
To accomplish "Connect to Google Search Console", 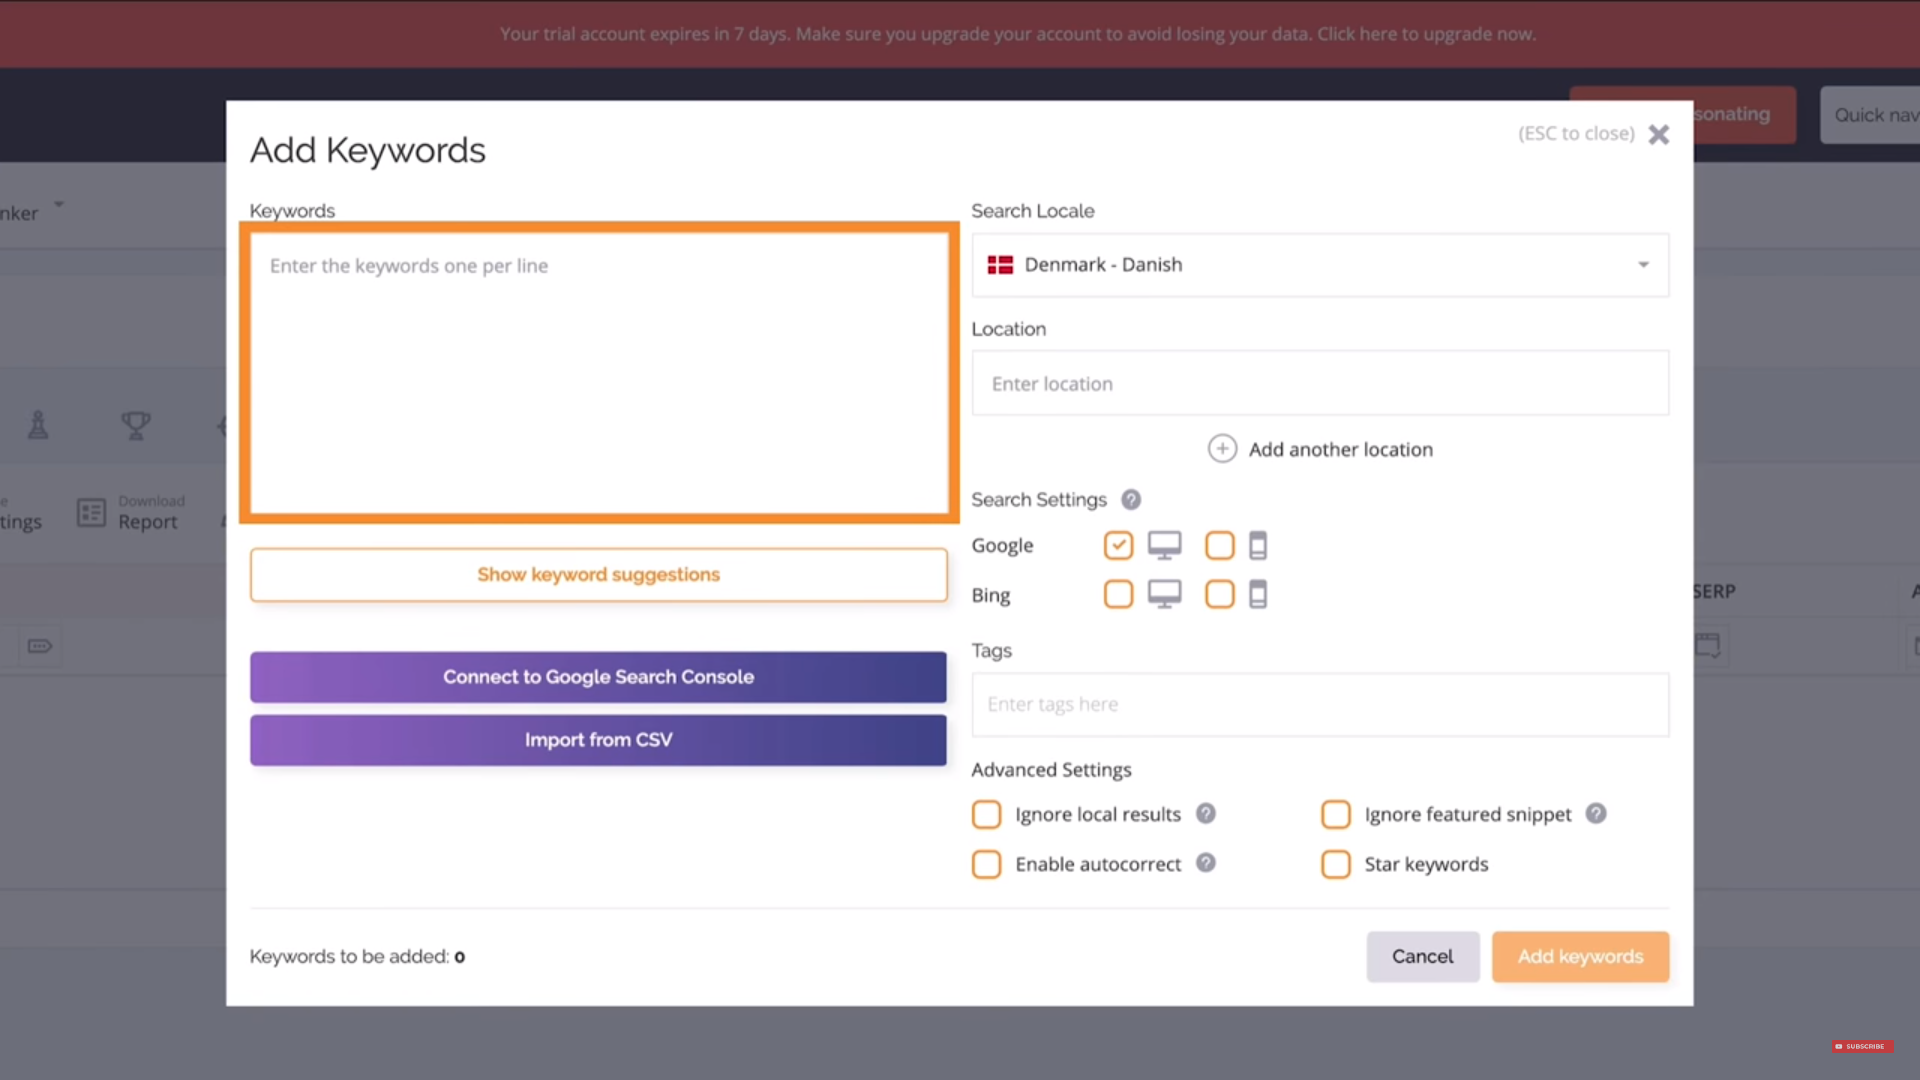I will (598, 677).
